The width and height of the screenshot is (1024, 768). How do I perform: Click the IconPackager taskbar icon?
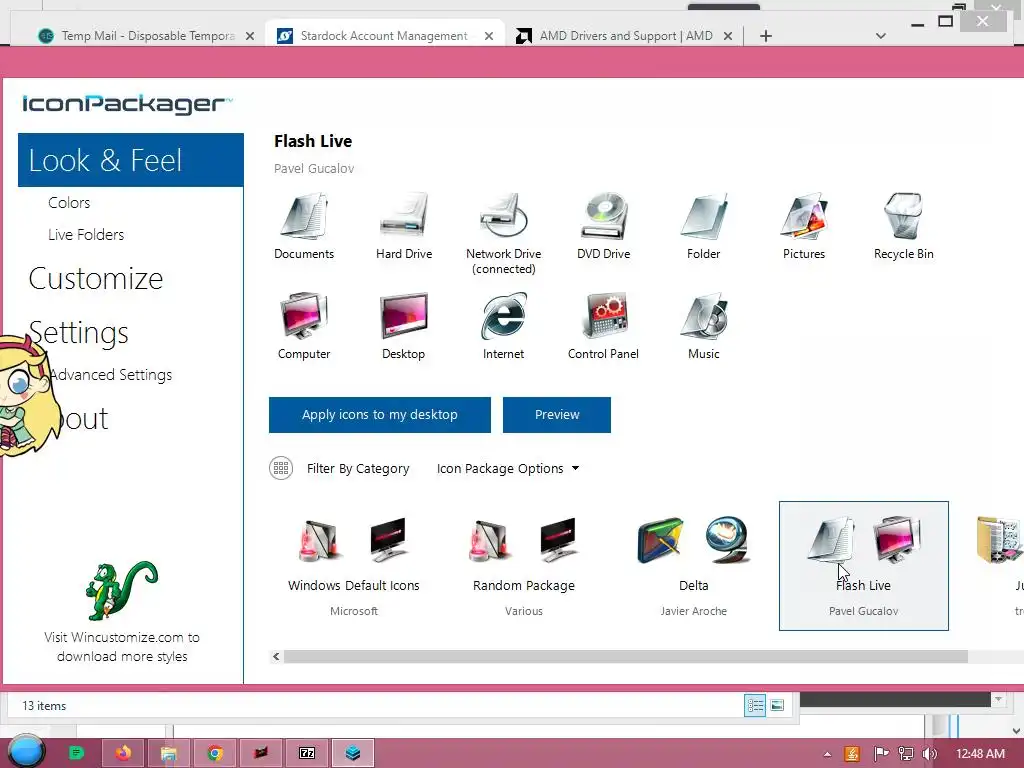[353, 753]
